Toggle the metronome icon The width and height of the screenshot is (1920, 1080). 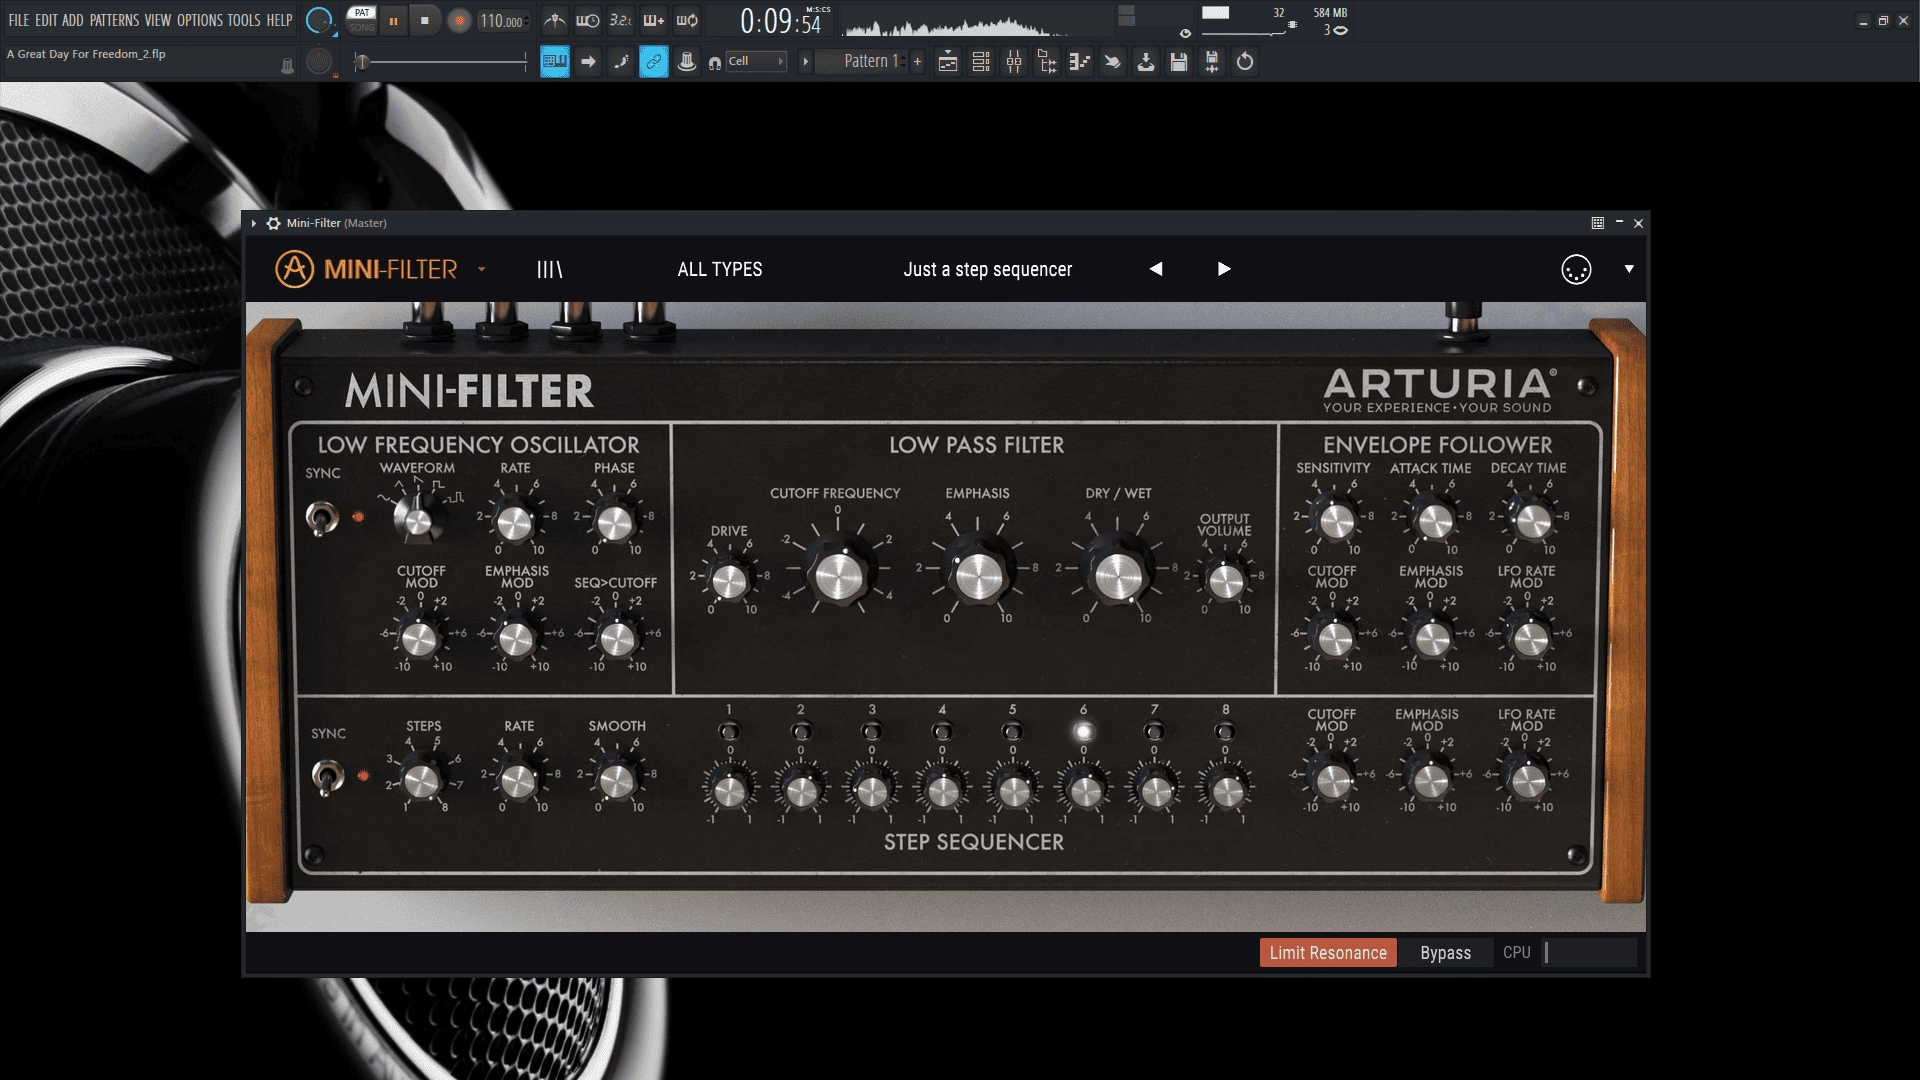point(555,20)
